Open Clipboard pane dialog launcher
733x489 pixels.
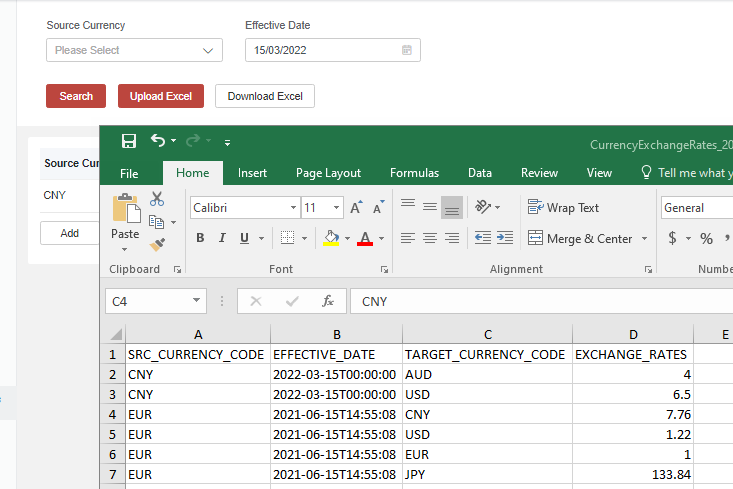pos(177,269)
